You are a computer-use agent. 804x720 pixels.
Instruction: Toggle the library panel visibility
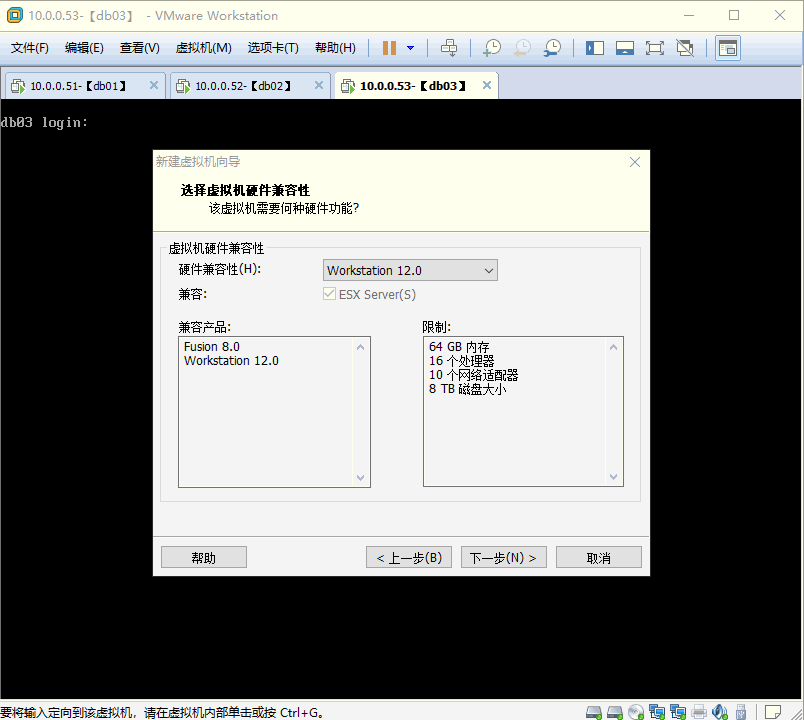594,47
